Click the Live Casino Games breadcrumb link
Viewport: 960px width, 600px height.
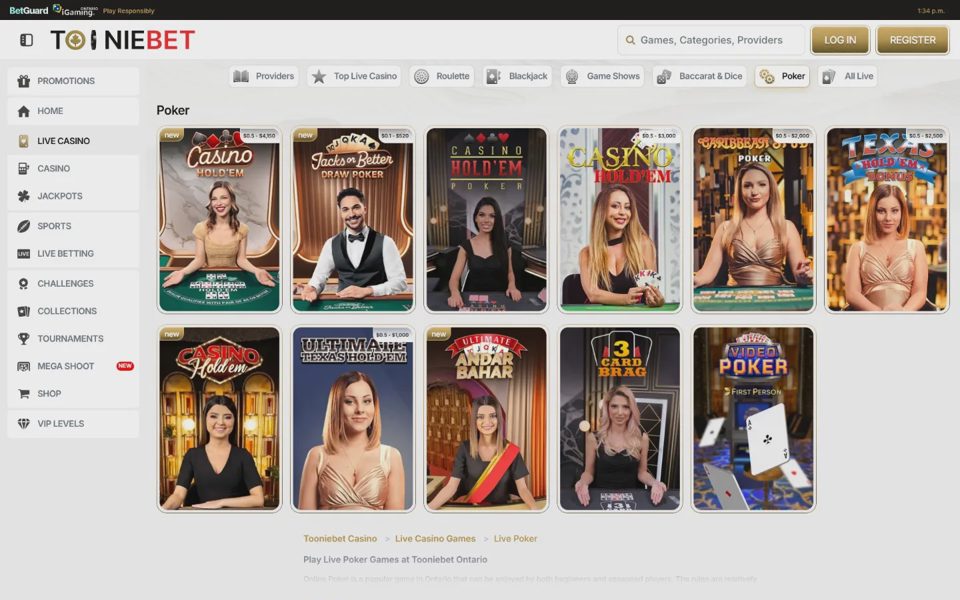(435, 539)
